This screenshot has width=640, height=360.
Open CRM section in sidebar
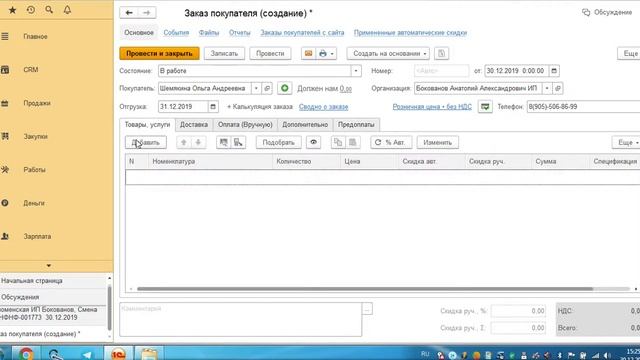tap(31, 70)
